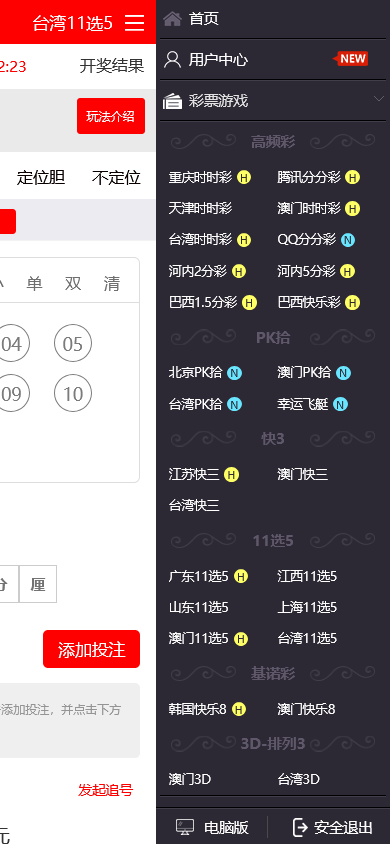
Task: Click the H badge beside 江苏快三
Action: point(231,474)
